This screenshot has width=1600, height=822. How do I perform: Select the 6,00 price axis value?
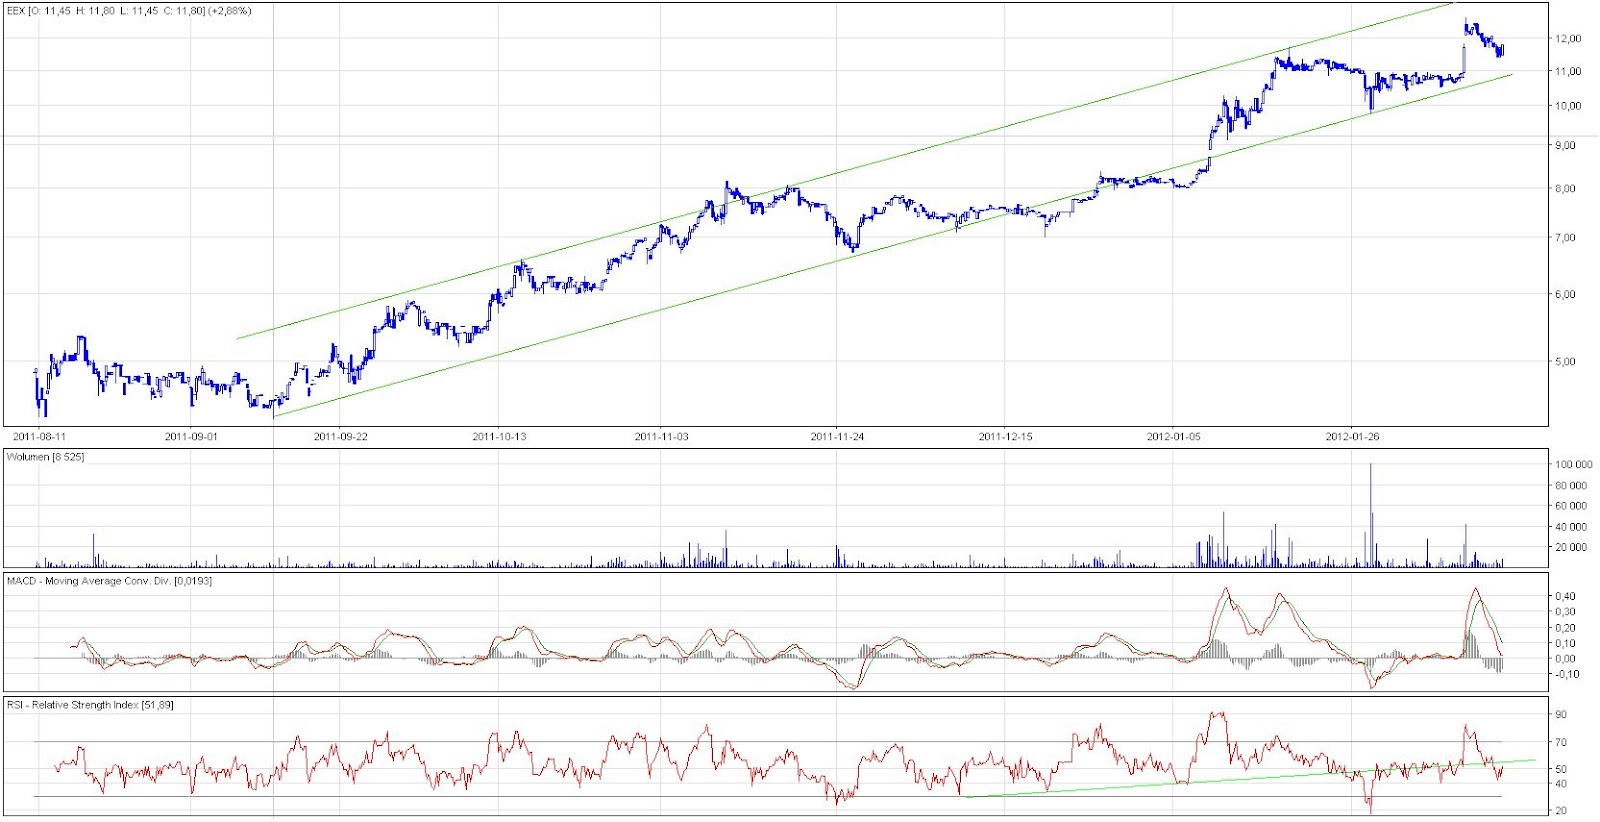[1565, 295]
